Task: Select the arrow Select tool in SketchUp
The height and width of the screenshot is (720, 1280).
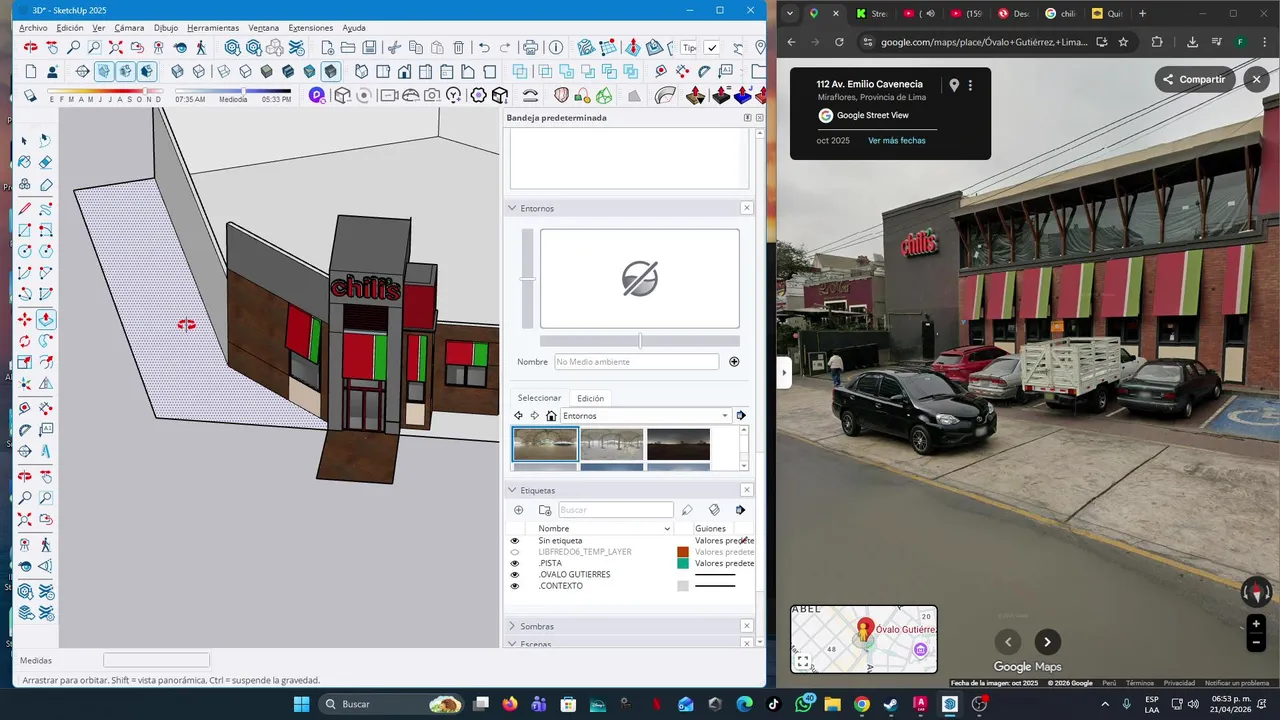Action: (25, 140)
